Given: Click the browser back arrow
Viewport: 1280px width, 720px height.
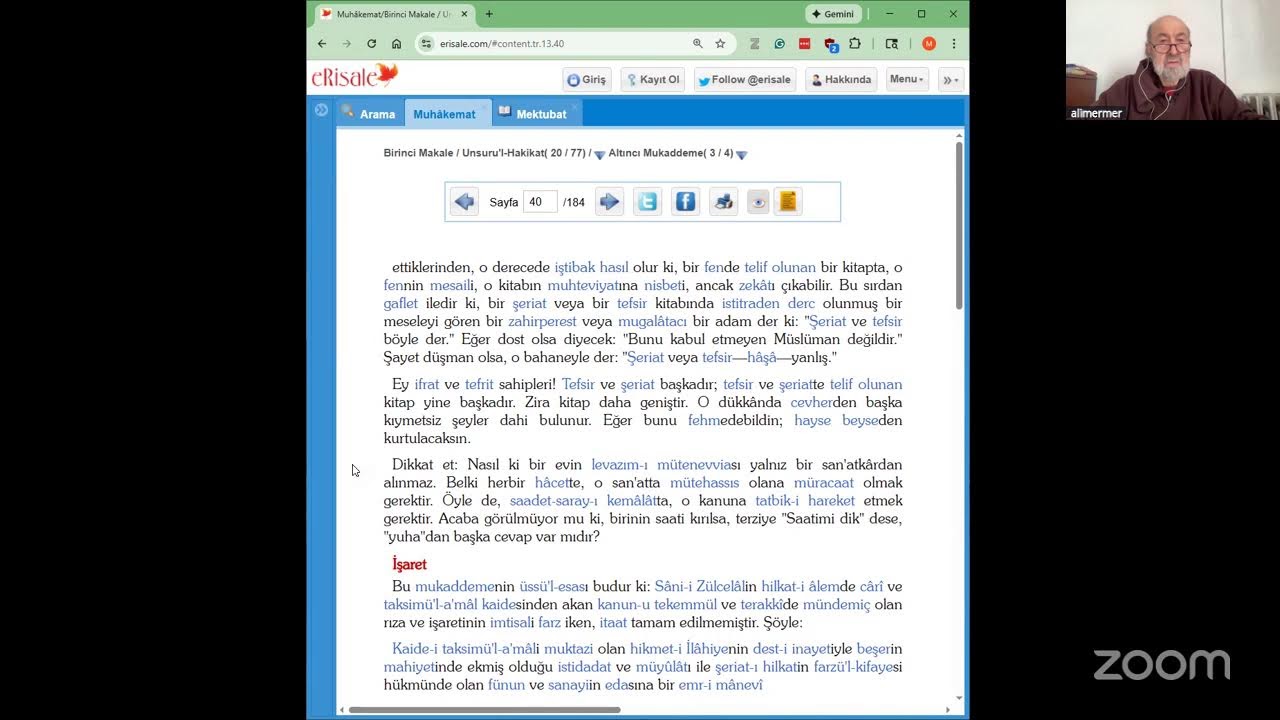Looking at the screenshot, I should tap(322, 44).
